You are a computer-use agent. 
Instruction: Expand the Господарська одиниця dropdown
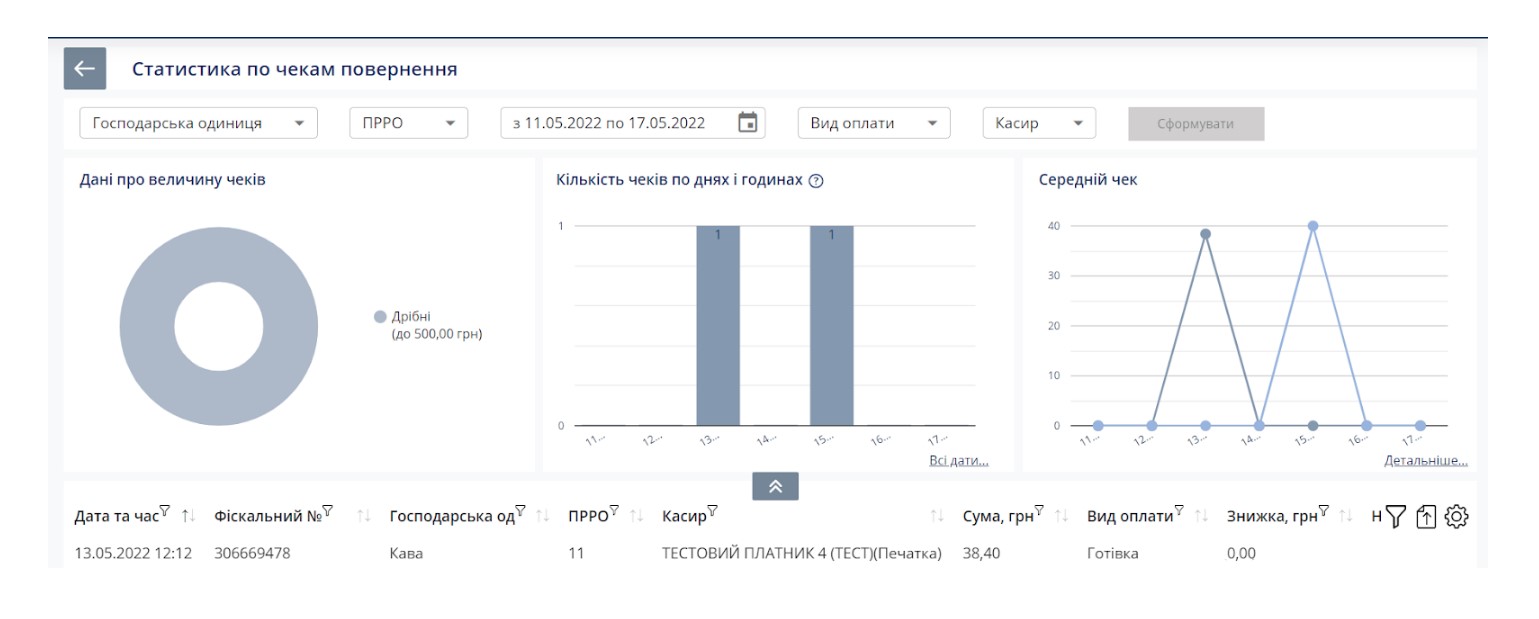coord(198,123)
